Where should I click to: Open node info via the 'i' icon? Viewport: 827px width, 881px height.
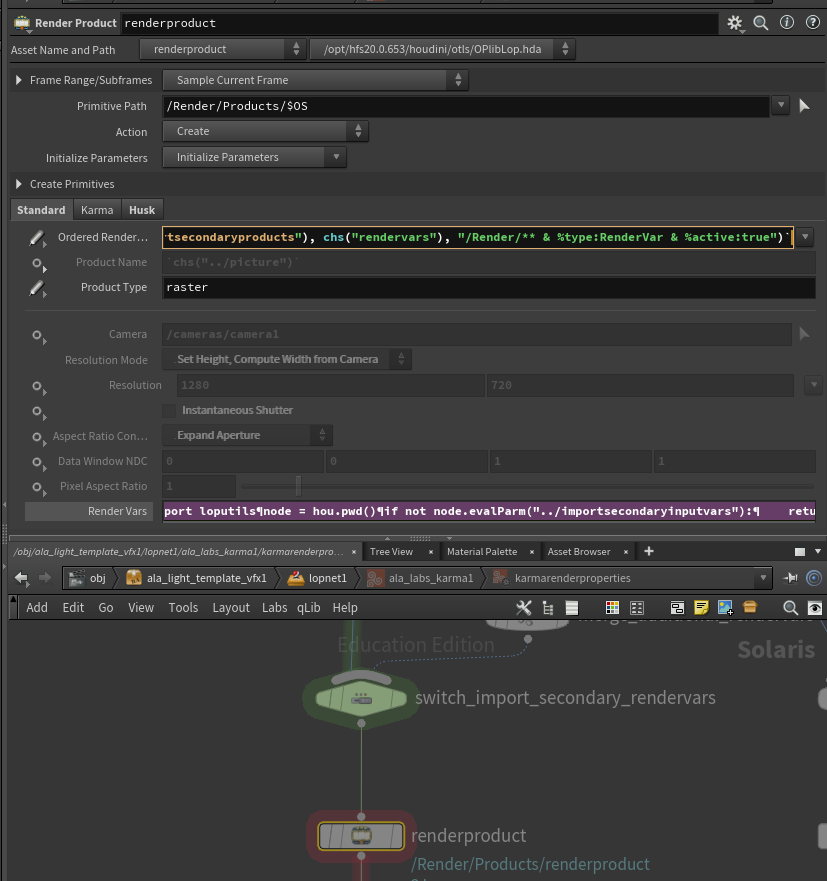point(787,22)
